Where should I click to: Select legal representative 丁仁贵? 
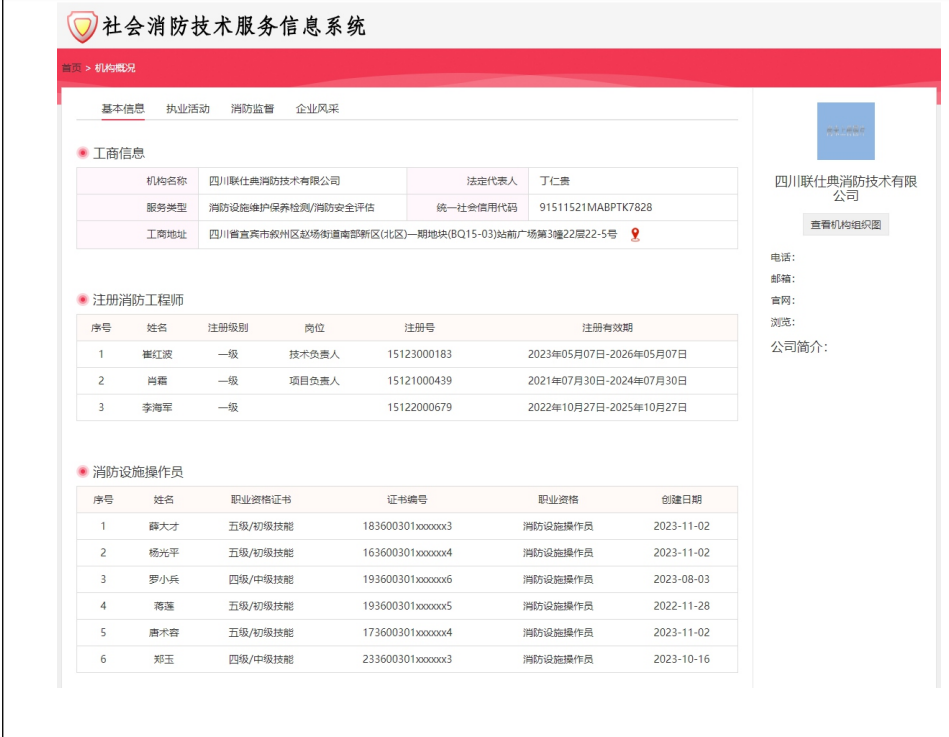click(554, 181)
